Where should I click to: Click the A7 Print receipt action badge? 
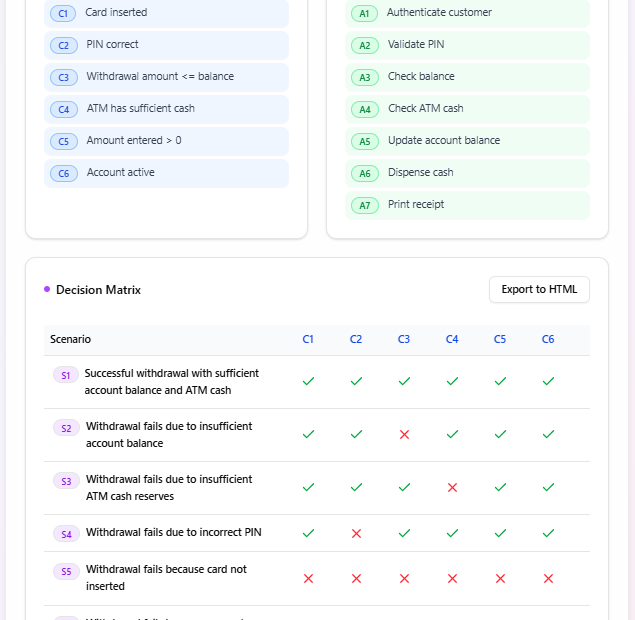click(365, 205)
